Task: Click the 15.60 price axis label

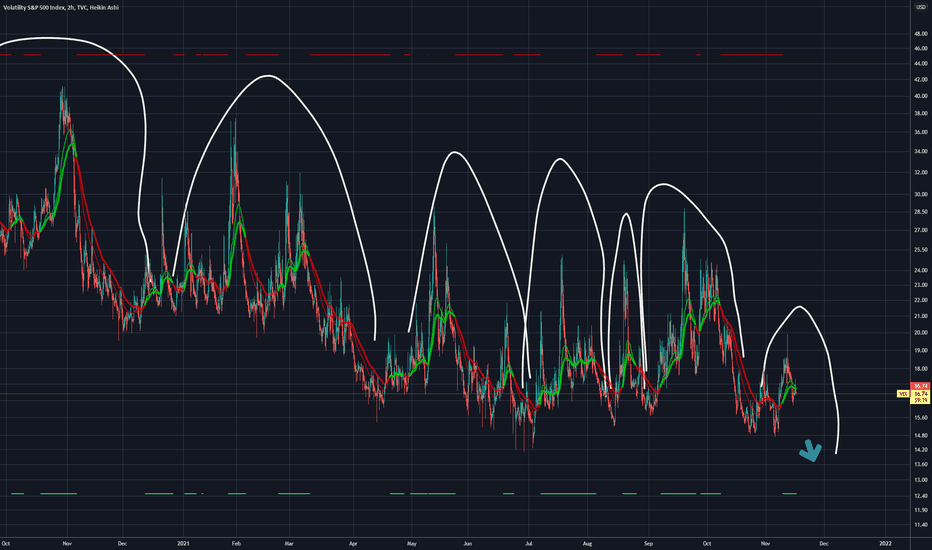Action: [921, 418]
